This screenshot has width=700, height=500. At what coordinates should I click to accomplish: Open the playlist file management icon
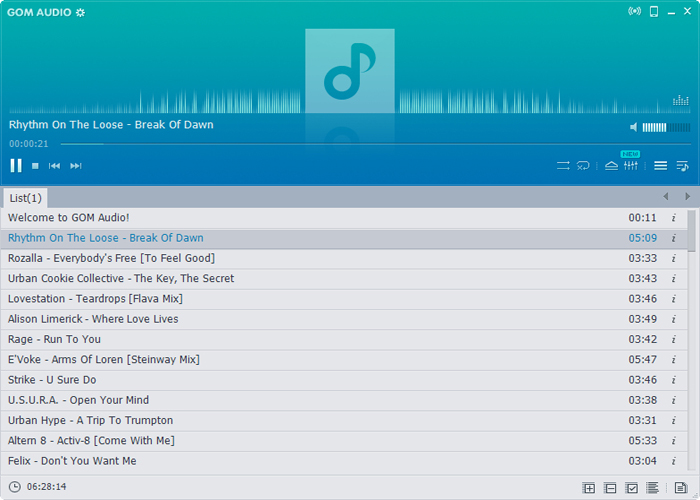[x=681, y=488]
